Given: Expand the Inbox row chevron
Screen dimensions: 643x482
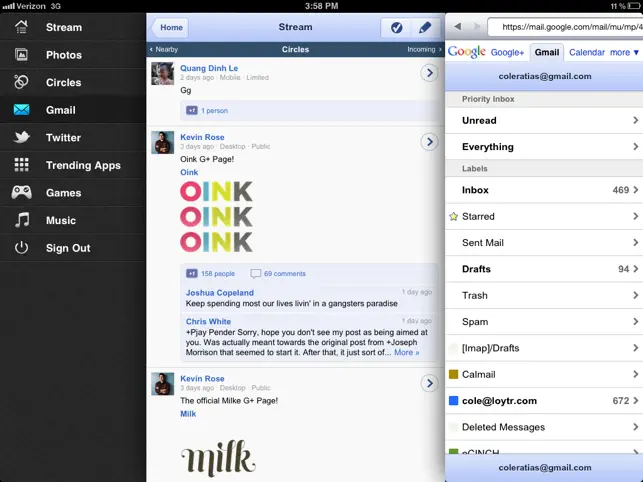Looking at the screenshot, I should [635, 190].
